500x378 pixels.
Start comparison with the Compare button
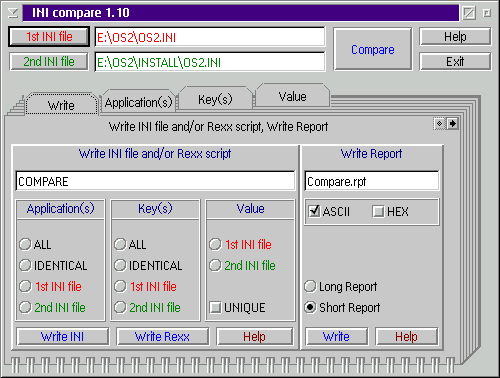coord(373,49)
